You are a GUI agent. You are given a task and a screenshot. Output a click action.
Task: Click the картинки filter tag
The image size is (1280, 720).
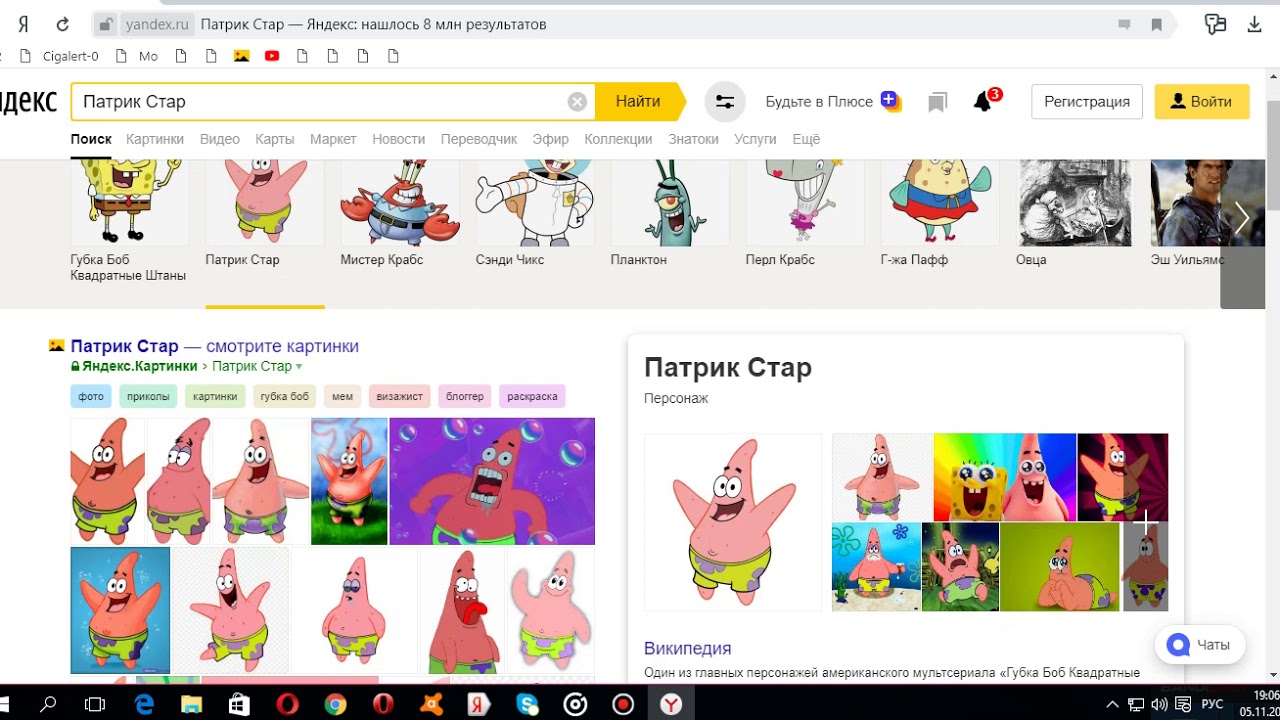[x=215, y=396]
